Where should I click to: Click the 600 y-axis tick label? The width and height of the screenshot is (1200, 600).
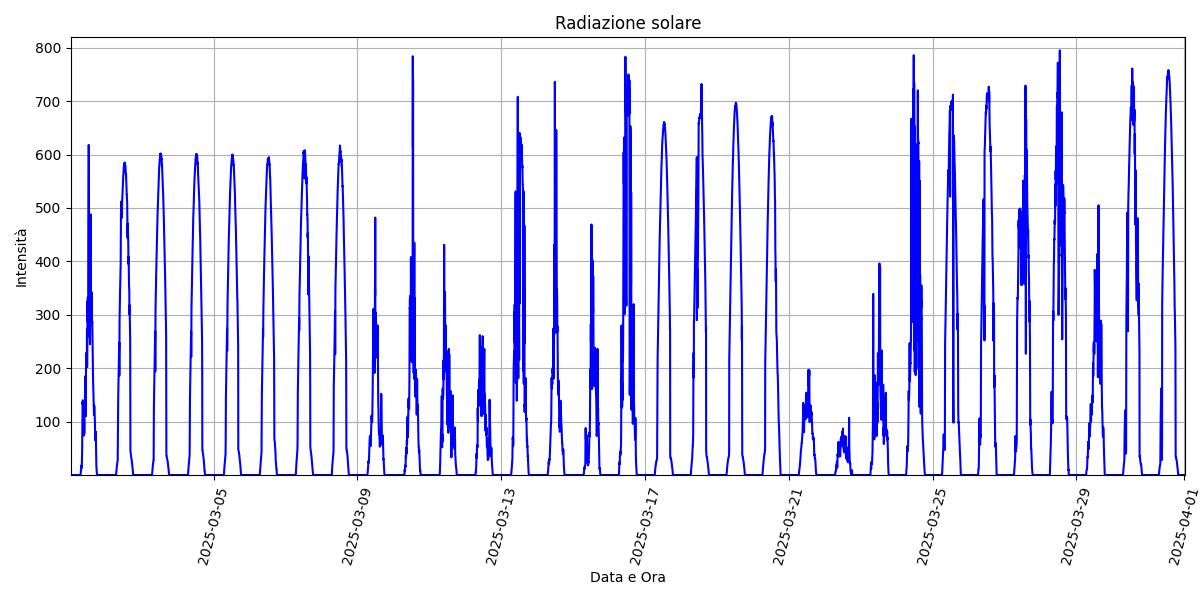49,155
